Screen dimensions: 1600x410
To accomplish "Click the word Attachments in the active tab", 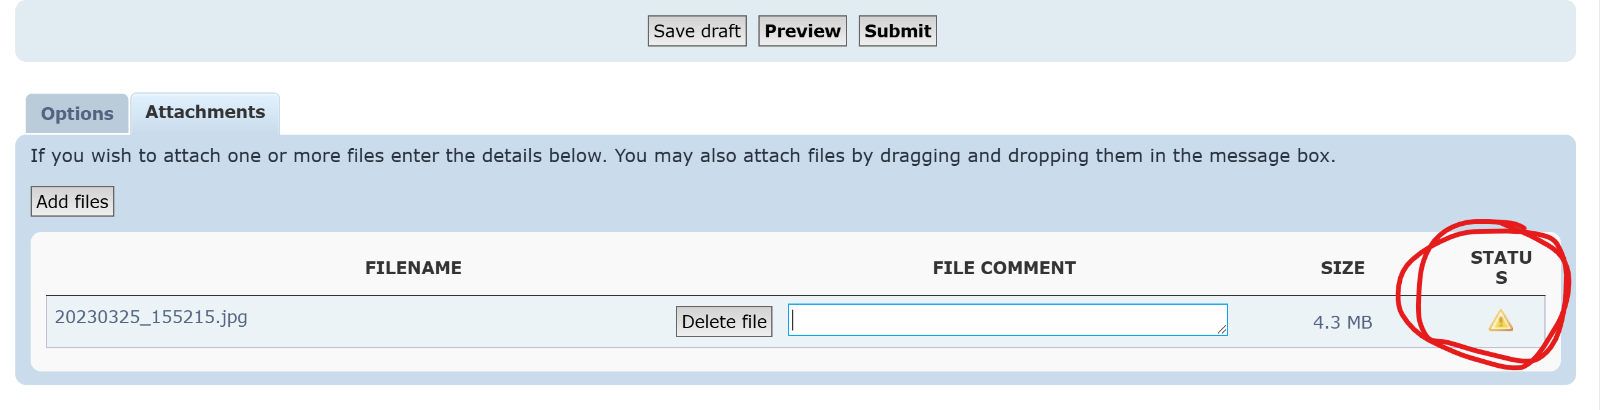I will pyautogui.click(x=205, y=112).
